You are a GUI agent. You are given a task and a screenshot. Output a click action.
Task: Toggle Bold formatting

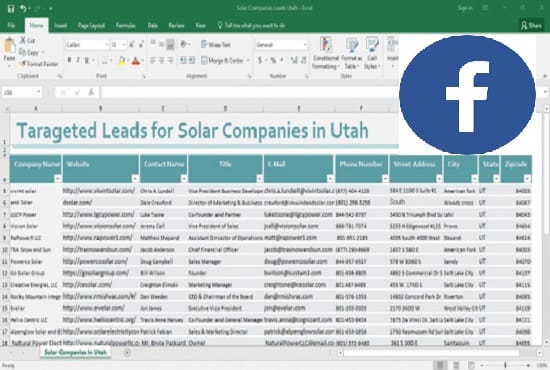[x=69, y=60]
